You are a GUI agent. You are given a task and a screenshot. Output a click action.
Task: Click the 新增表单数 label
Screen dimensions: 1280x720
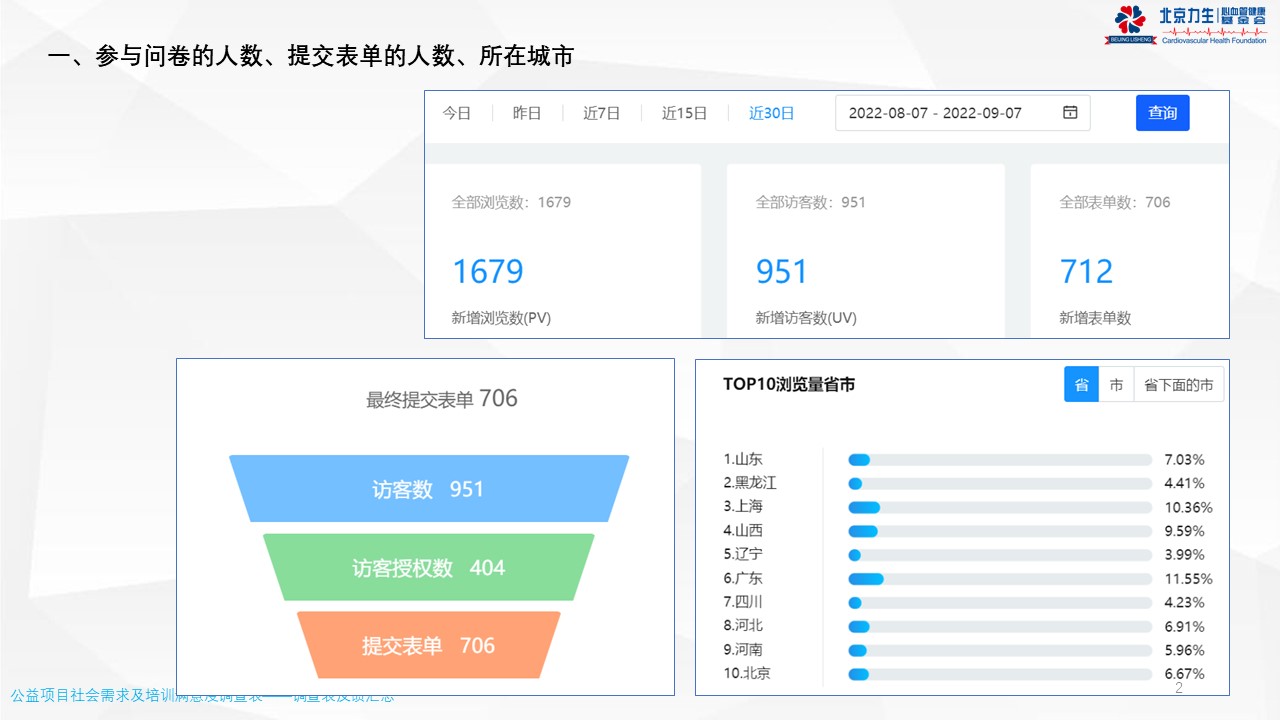click(1095, 318)
